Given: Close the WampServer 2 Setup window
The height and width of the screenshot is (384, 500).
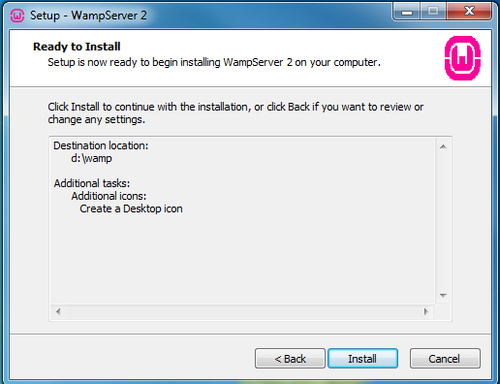Looking at the screenshot, I should pyautogui.click(x=469, y=12).
